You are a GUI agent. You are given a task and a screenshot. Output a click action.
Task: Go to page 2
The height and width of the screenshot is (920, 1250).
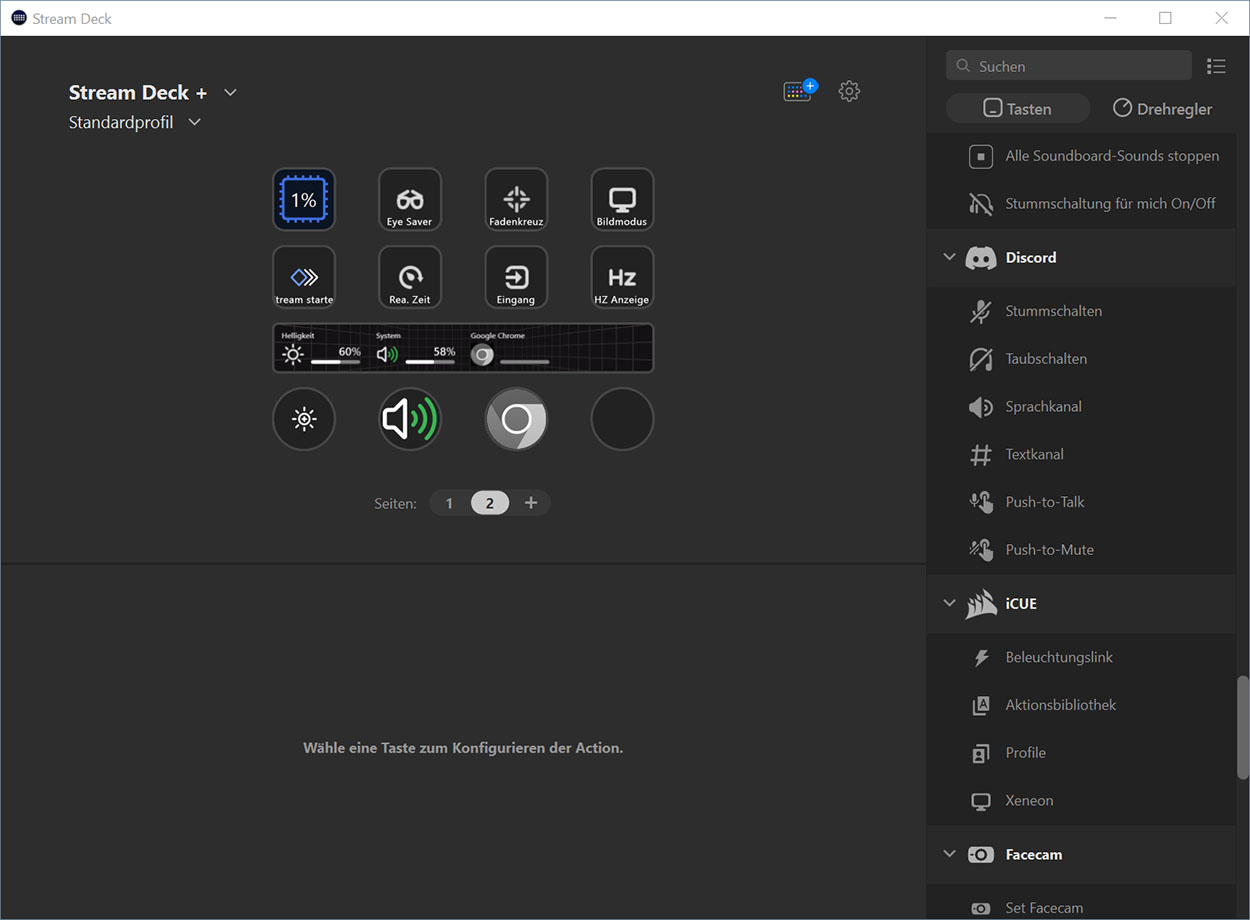click(x=490, y=503)
